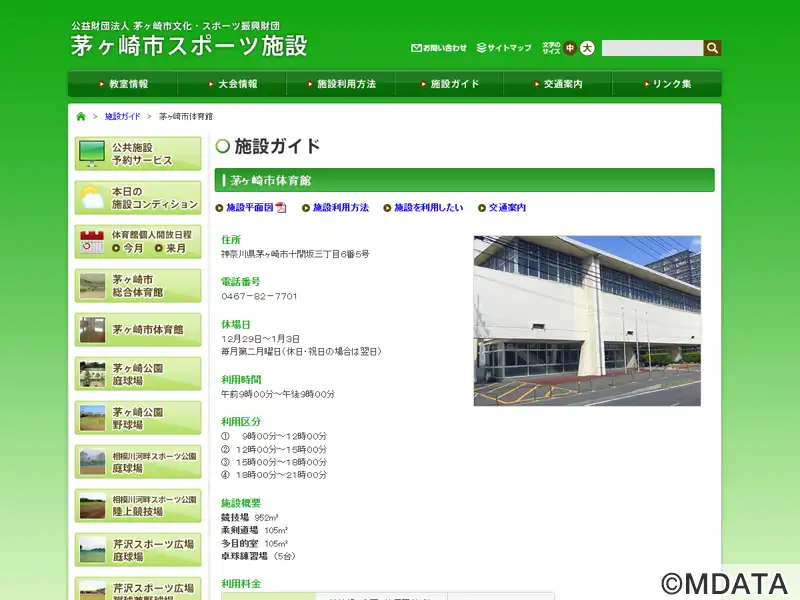800x600 pixels.
Task: Click the calendar icon on 体育館個人開放日程
Action: (92, 242)
